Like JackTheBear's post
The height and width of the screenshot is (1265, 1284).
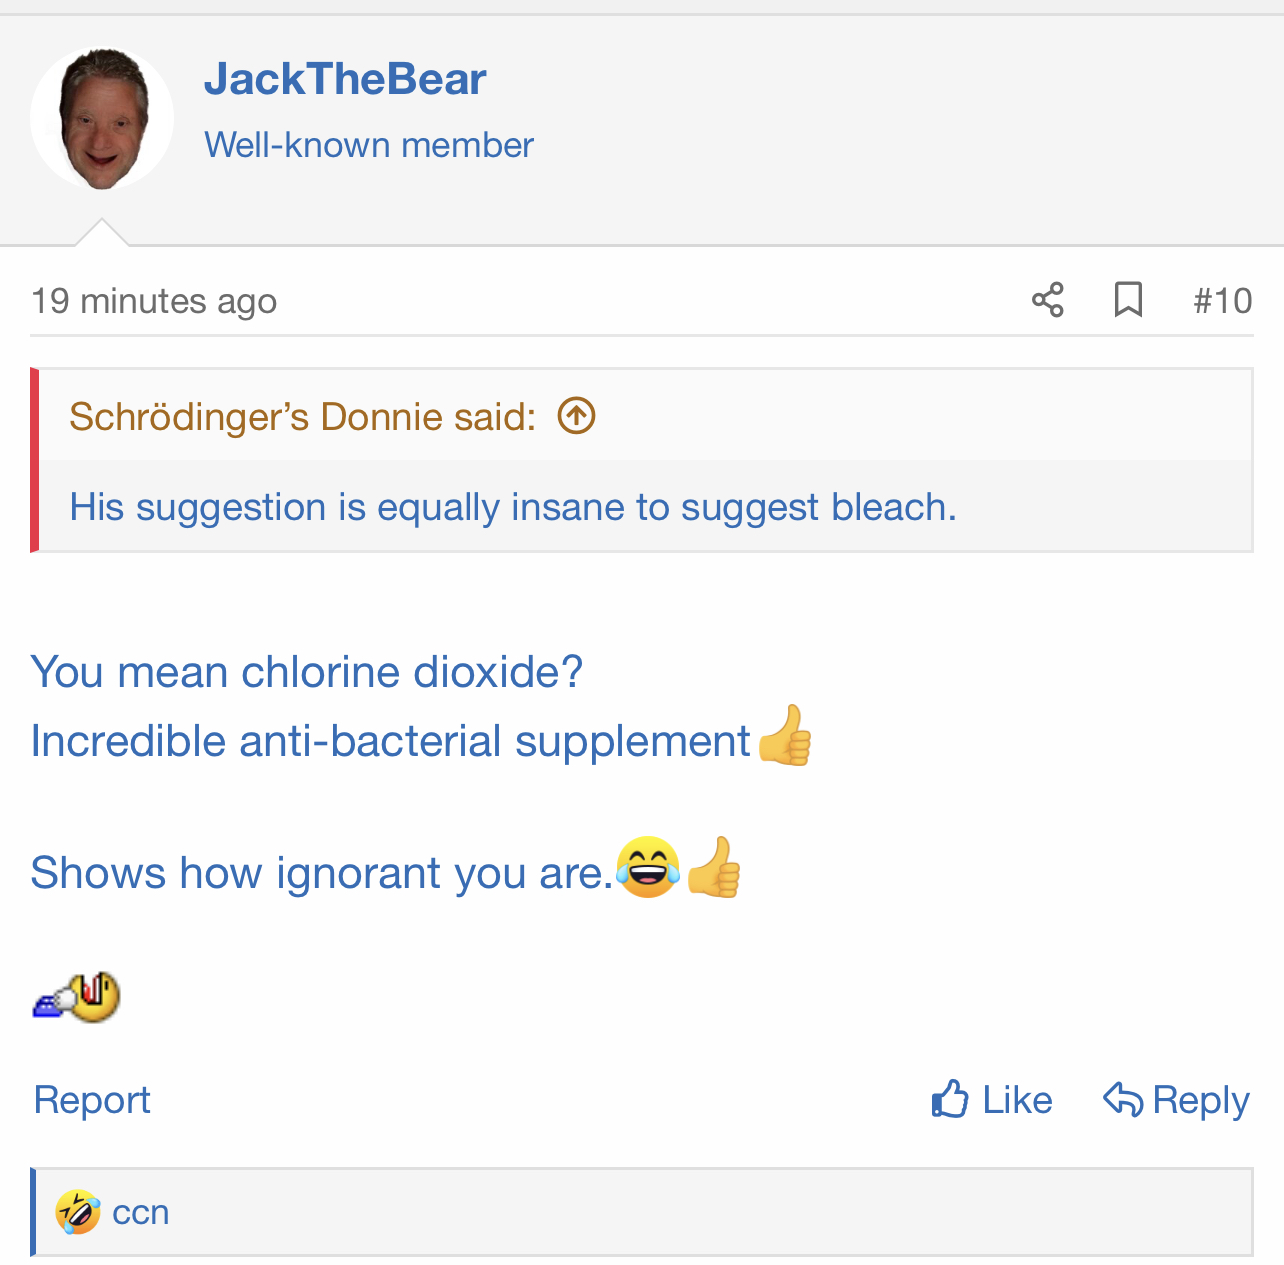[991, 1100]
